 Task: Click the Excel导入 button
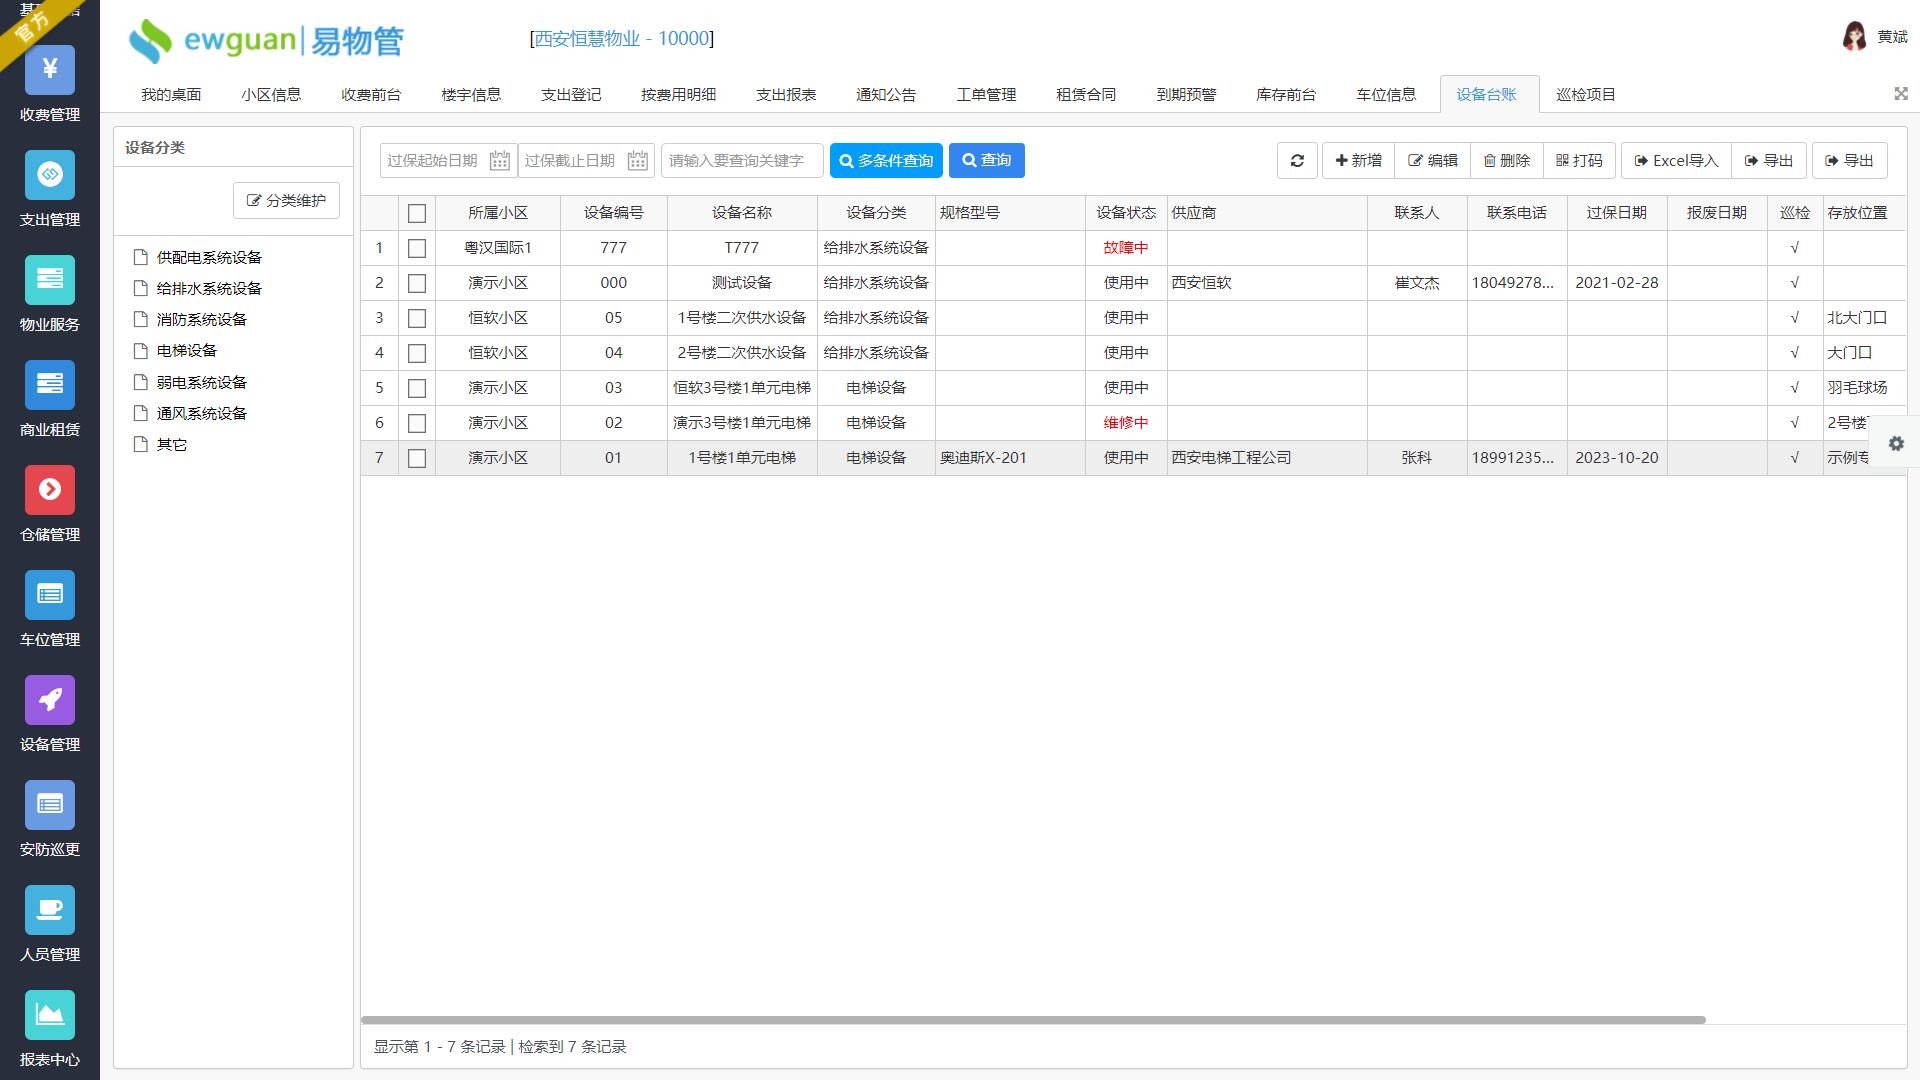click(x=1676, y=161)
